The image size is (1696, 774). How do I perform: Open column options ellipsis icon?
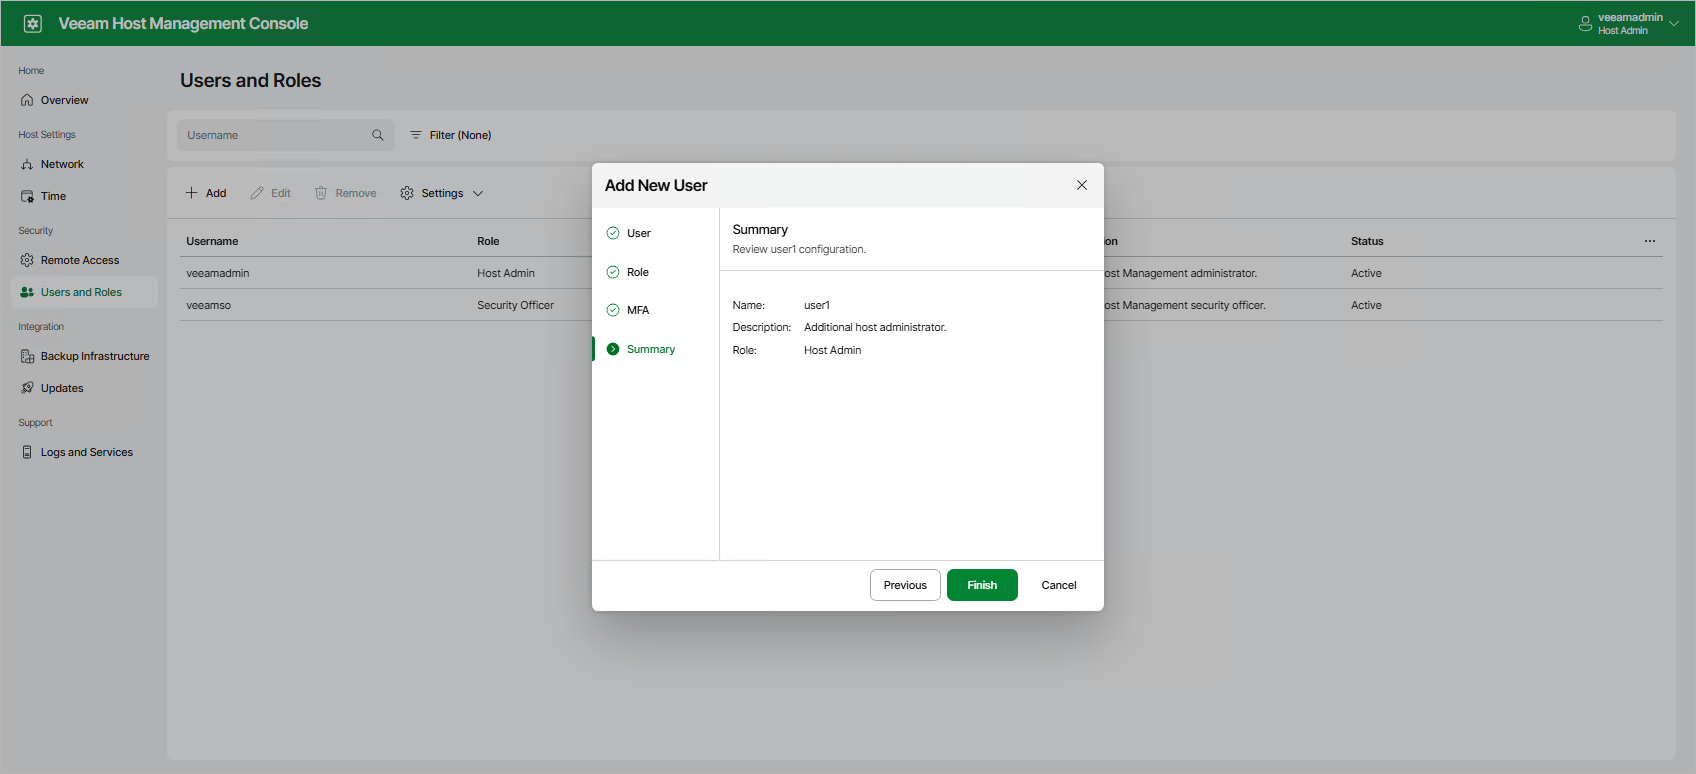coord(1650,241)
